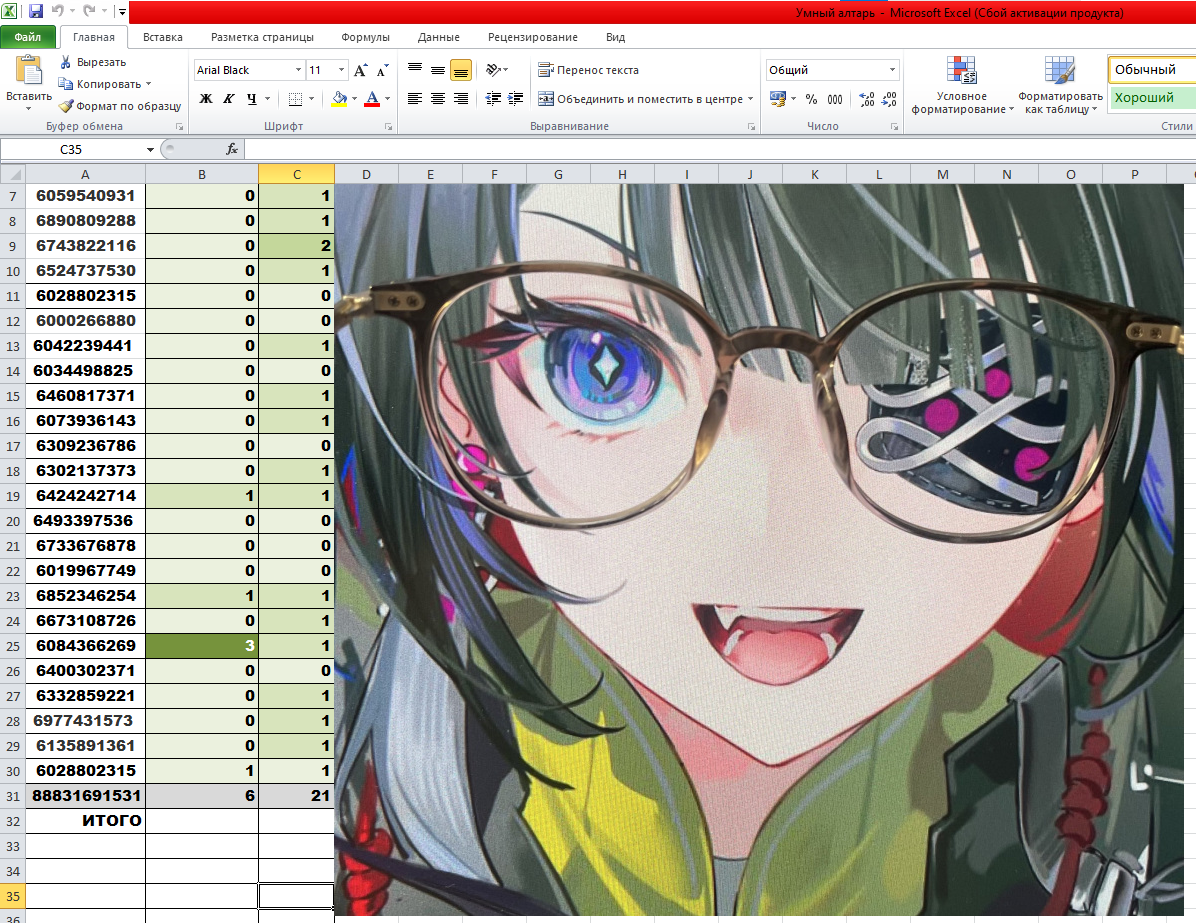This screenshot has height=923, width=1196.
Task: Open Шрифт group dialog launcher
Action: (x=388, y=127)
